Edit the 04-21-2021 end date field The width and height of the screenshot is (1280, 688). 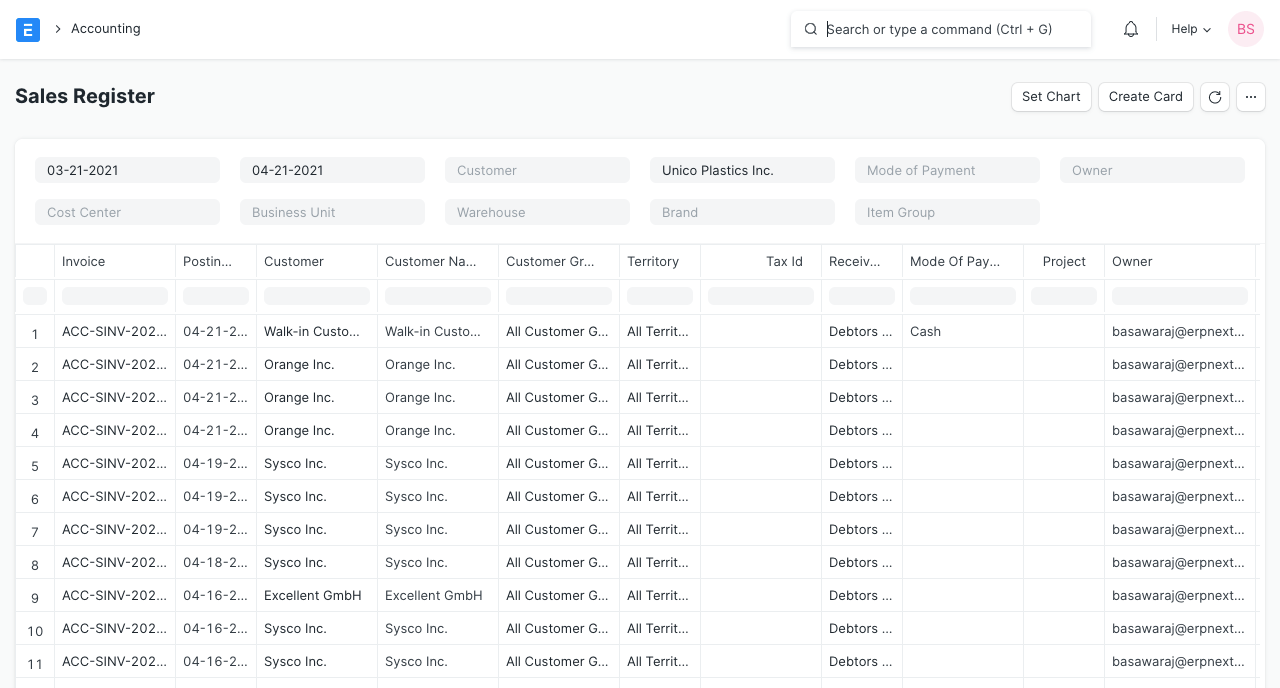(332, 170)
